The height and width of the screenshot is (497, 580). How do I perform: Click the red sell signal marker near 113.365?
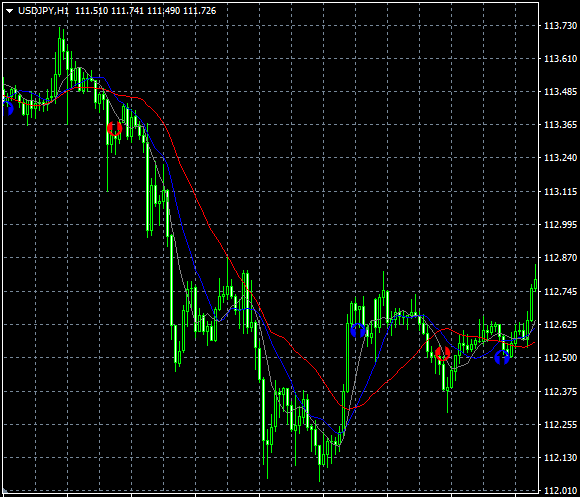tap(115, 129)
